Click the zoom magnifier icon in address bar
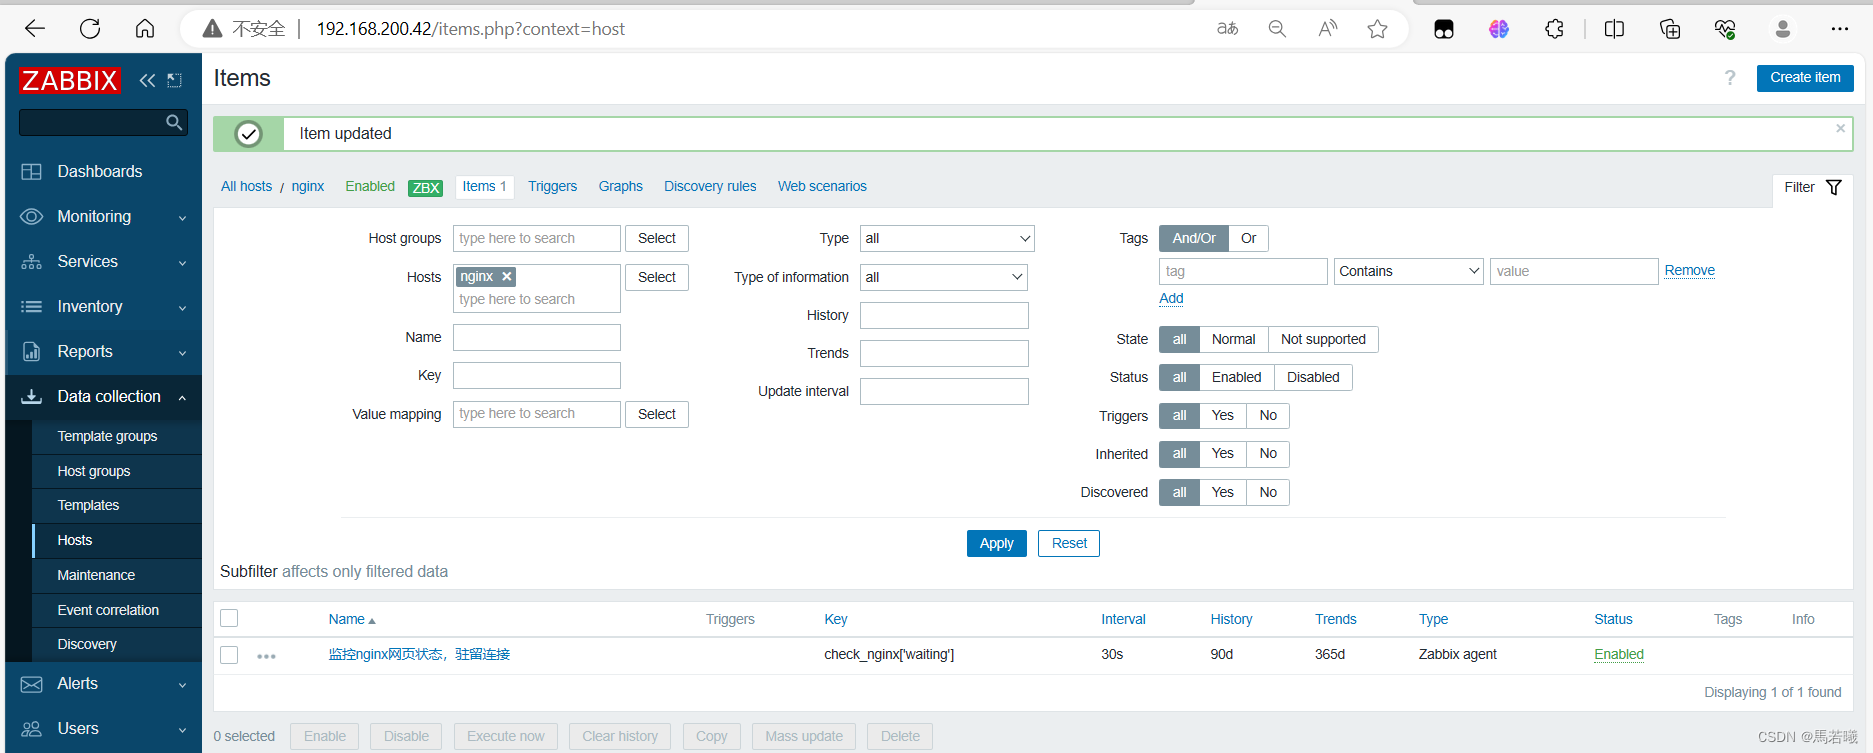Screen dimensions: 1873x753 [1277, 29]
